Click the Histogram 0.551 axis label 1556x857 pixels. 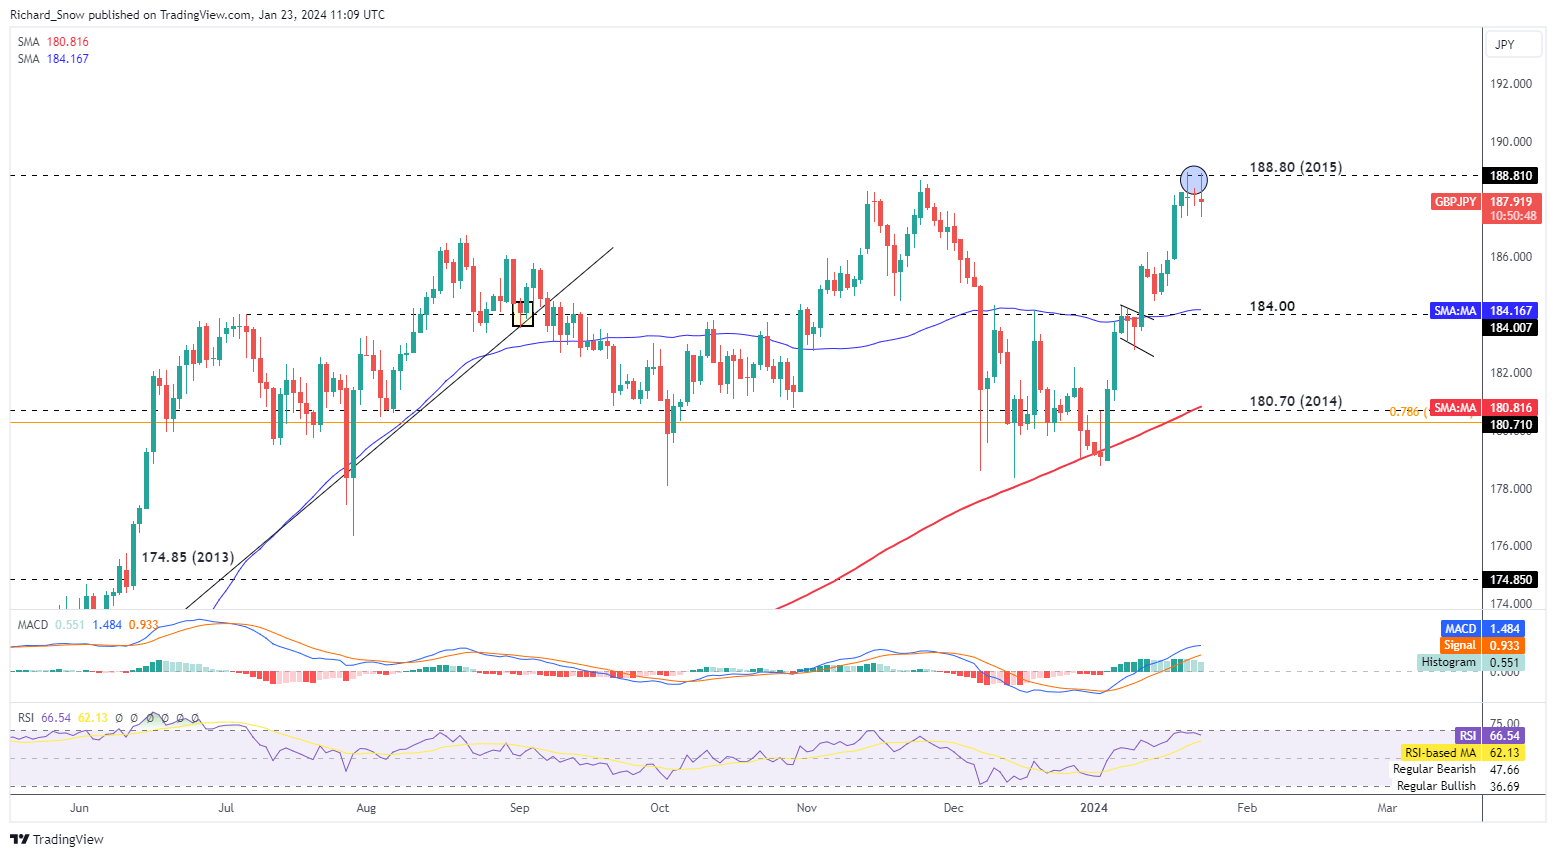[x=1471, y=663]
